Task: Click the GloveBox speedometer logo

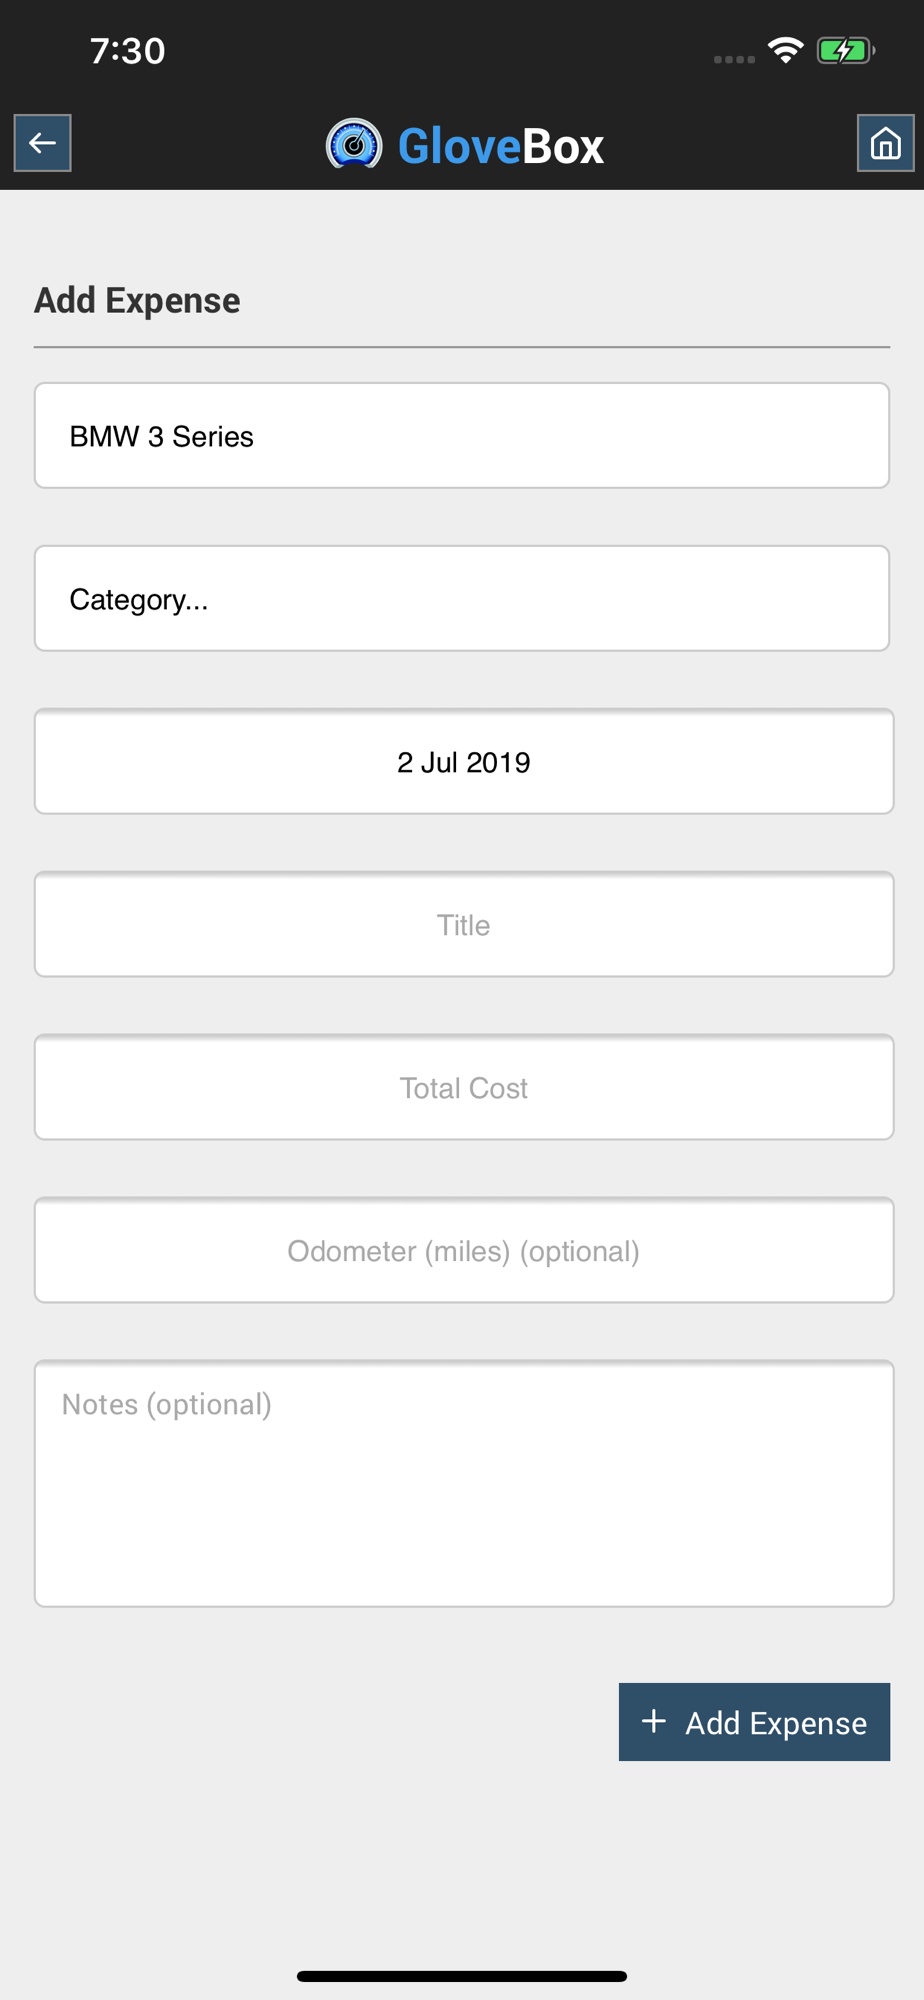Action: (x=354, y=144)
